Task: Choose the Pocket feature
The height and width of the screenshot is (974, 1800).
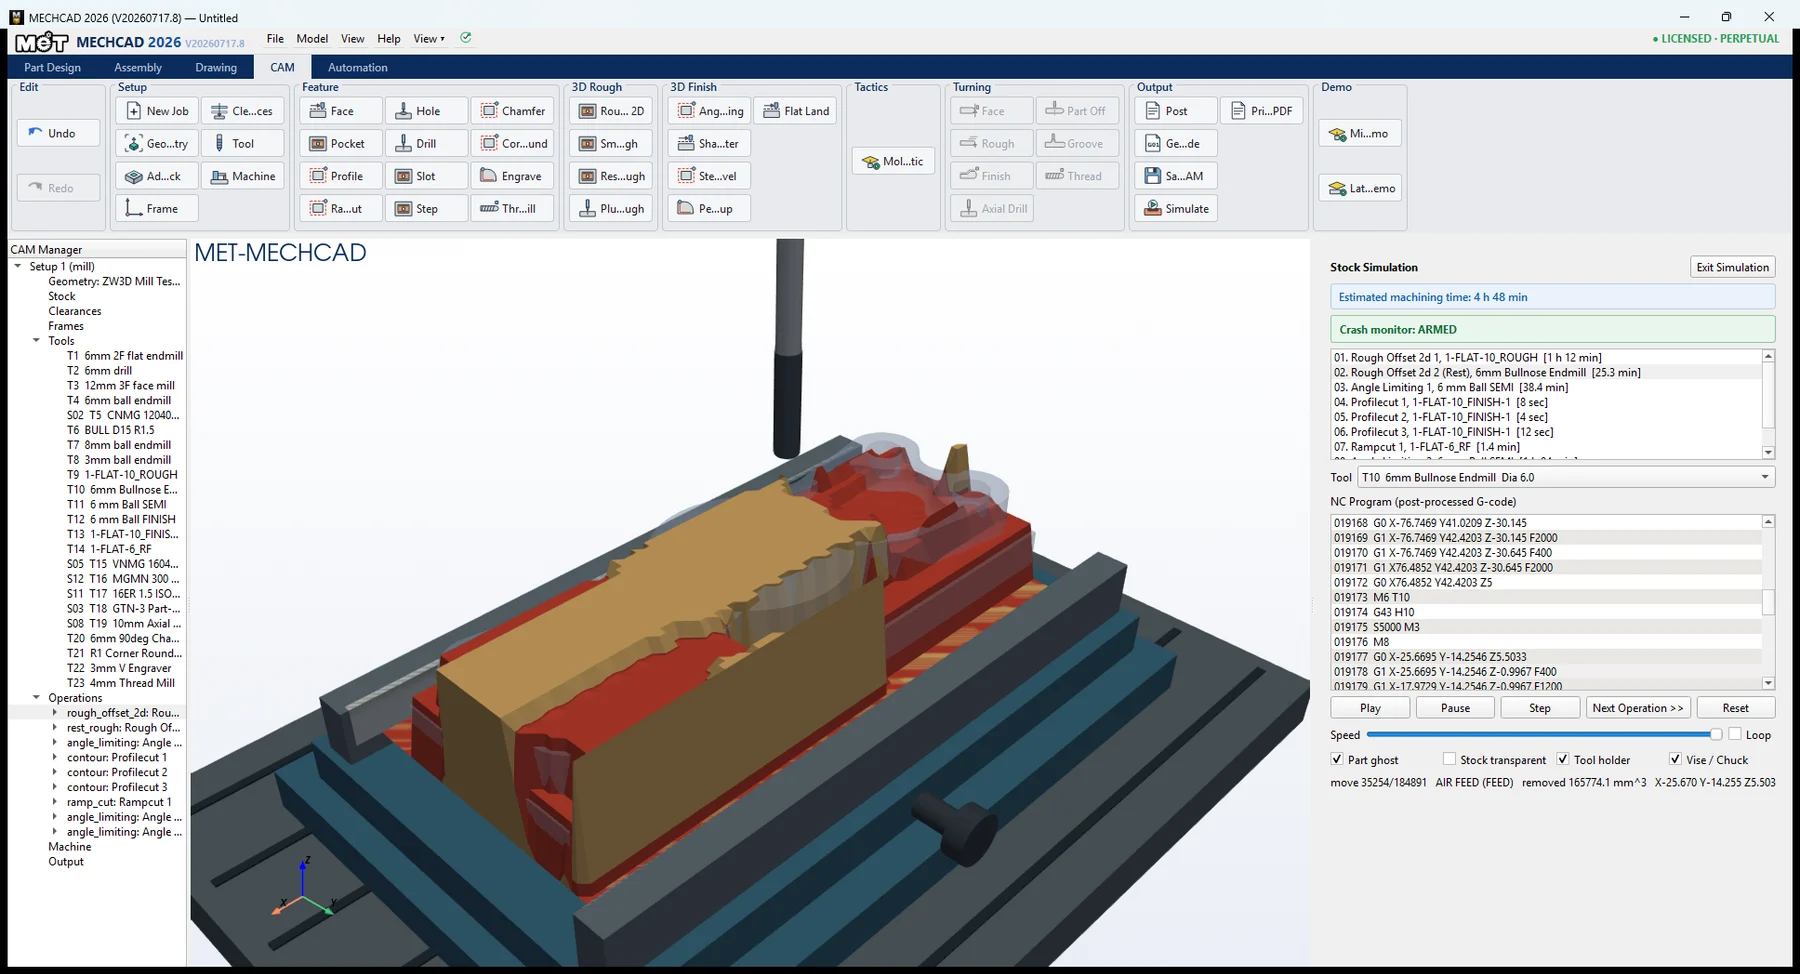Action: [341, 143]
